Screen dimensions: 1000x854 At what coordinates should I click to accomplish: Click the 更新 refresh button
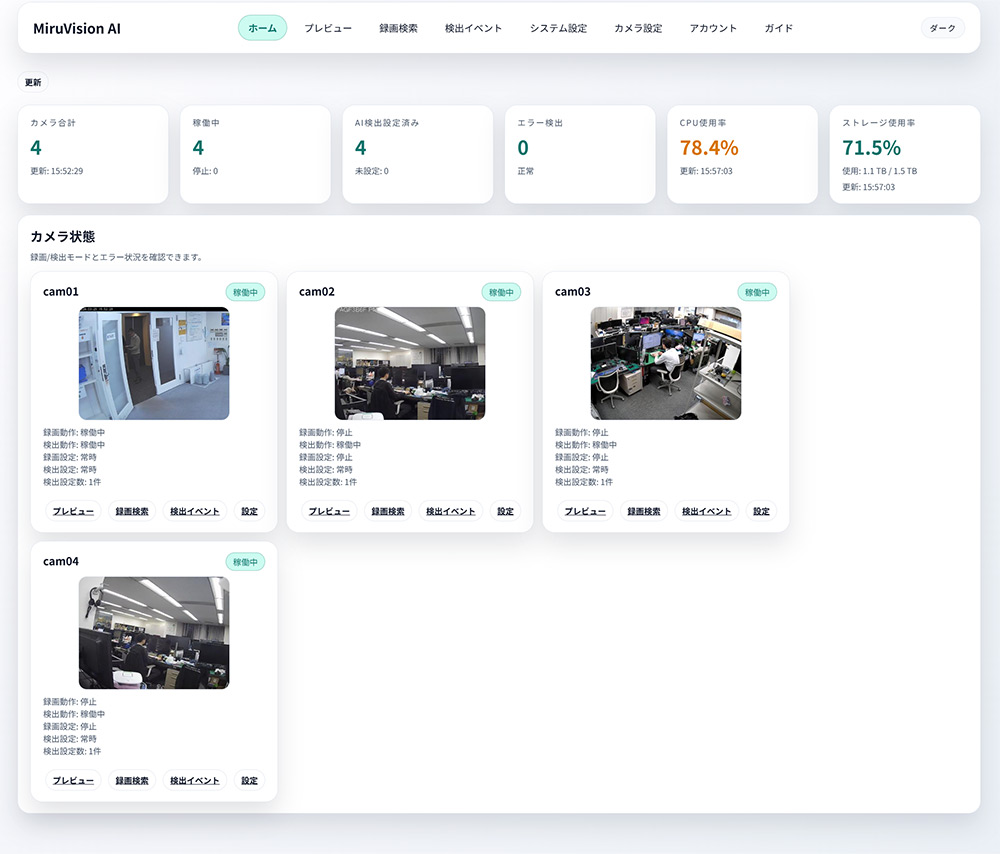[33, 82]
